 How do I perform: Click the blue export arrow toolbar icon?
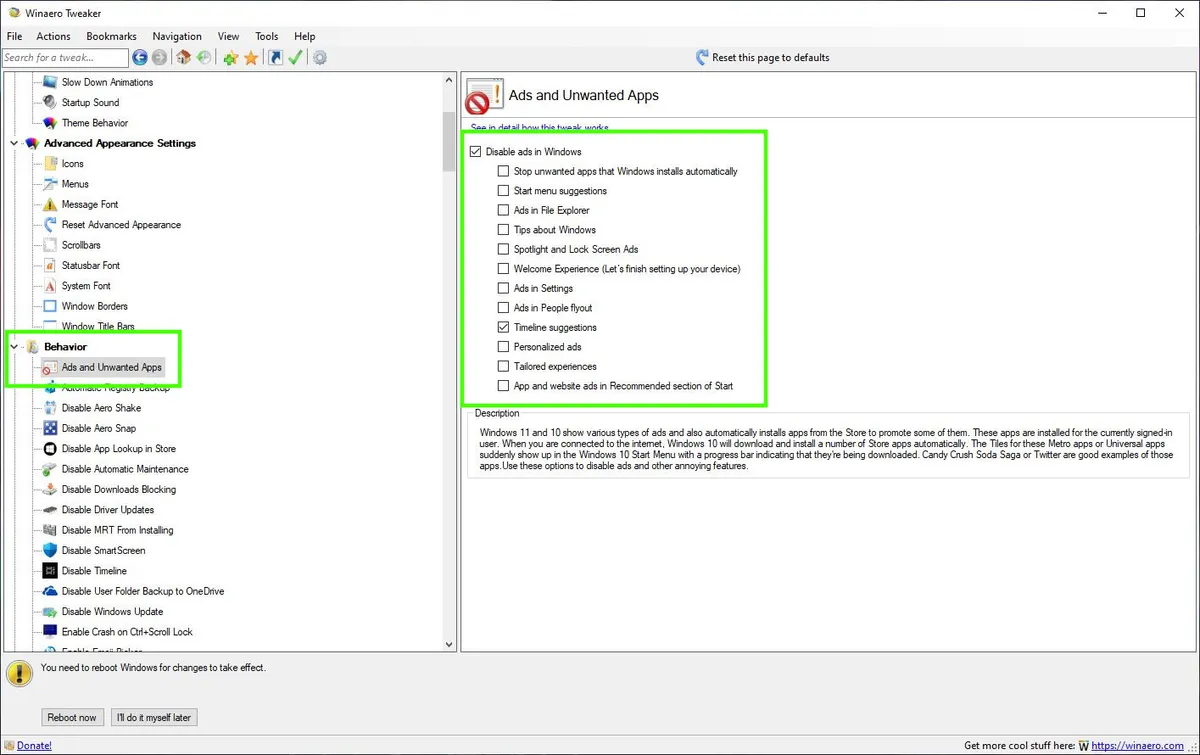[x=275, y=57]
